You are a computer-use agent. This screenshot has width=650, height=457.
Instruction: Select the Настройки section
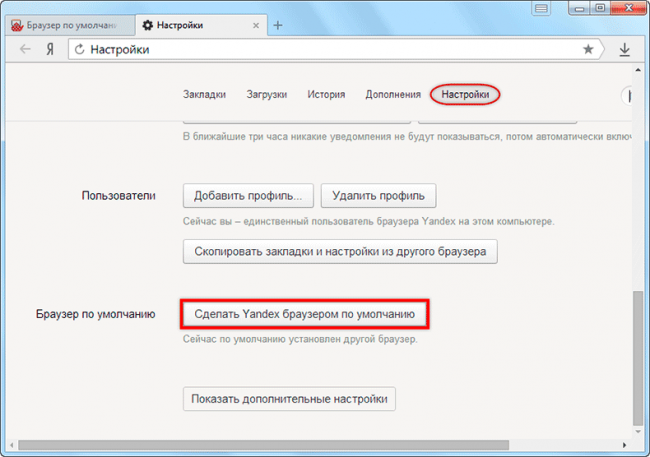(465, 95)
